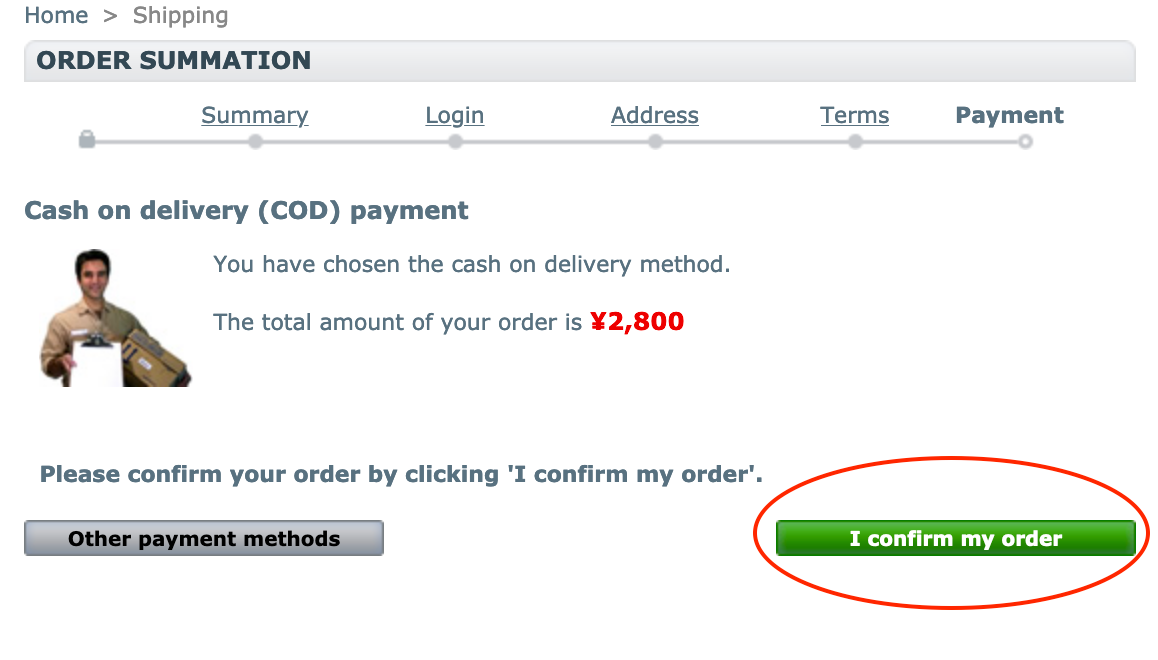This screenshot has width=1158, height=660.
Task: Click the breadcrumb separator arrow
Action: [111, 16]
